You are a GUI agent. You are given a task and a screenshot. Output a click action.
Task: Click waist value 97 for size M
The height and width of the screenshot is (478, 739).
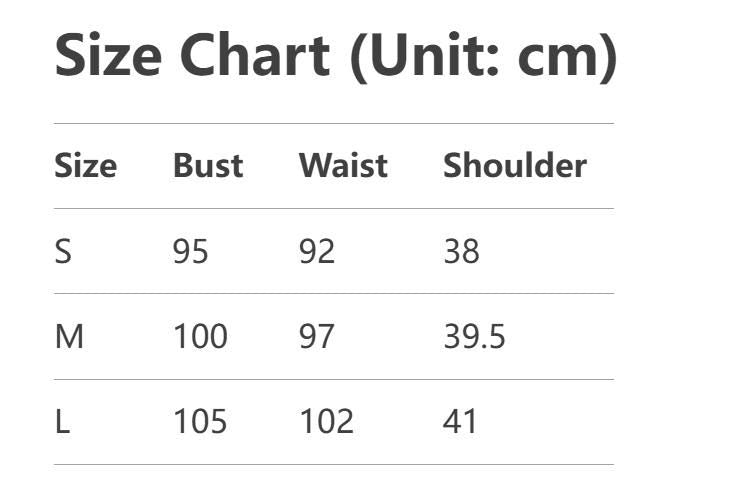317,337
